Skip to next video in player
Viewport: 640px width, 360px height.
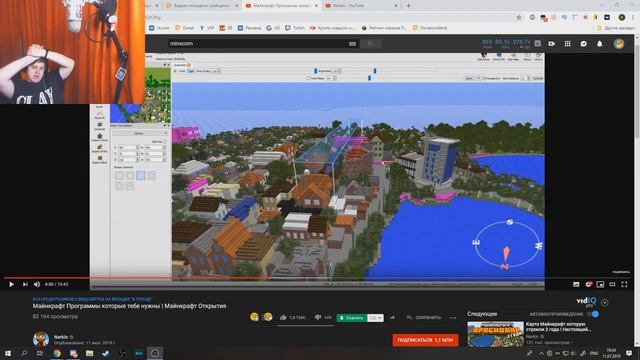tap(25, 284)
